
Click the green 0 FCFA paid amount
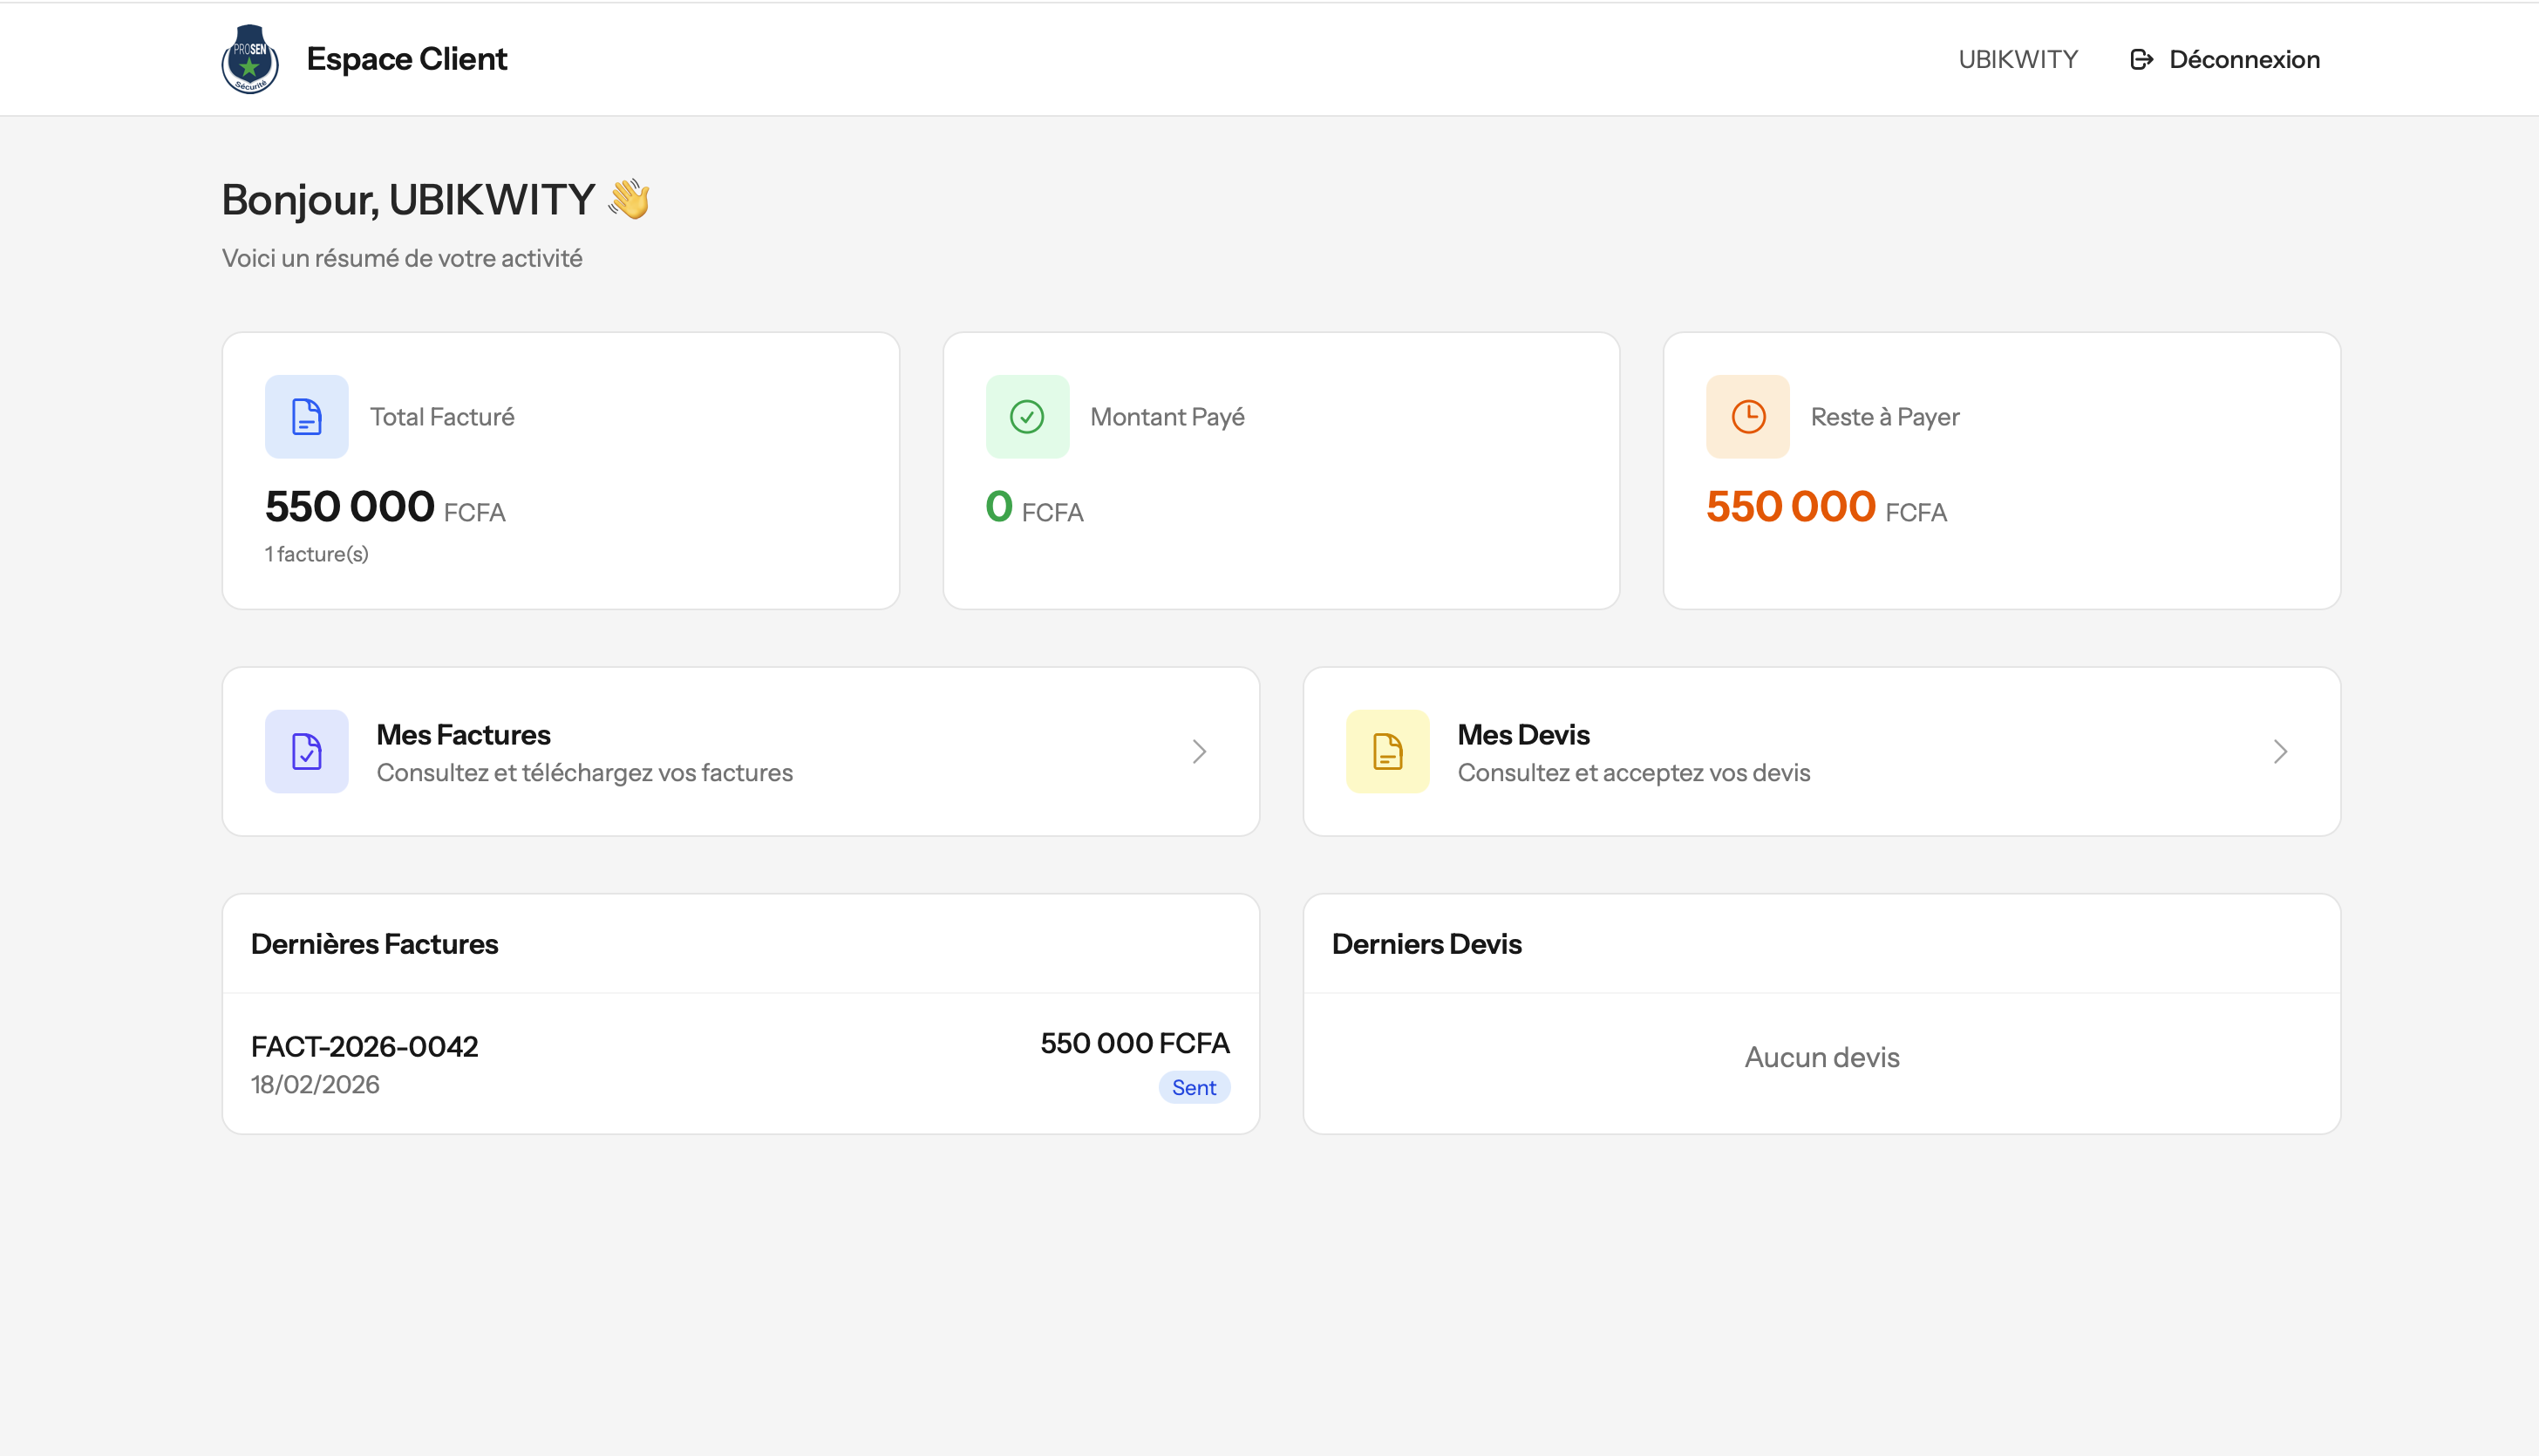point(1034,508)
